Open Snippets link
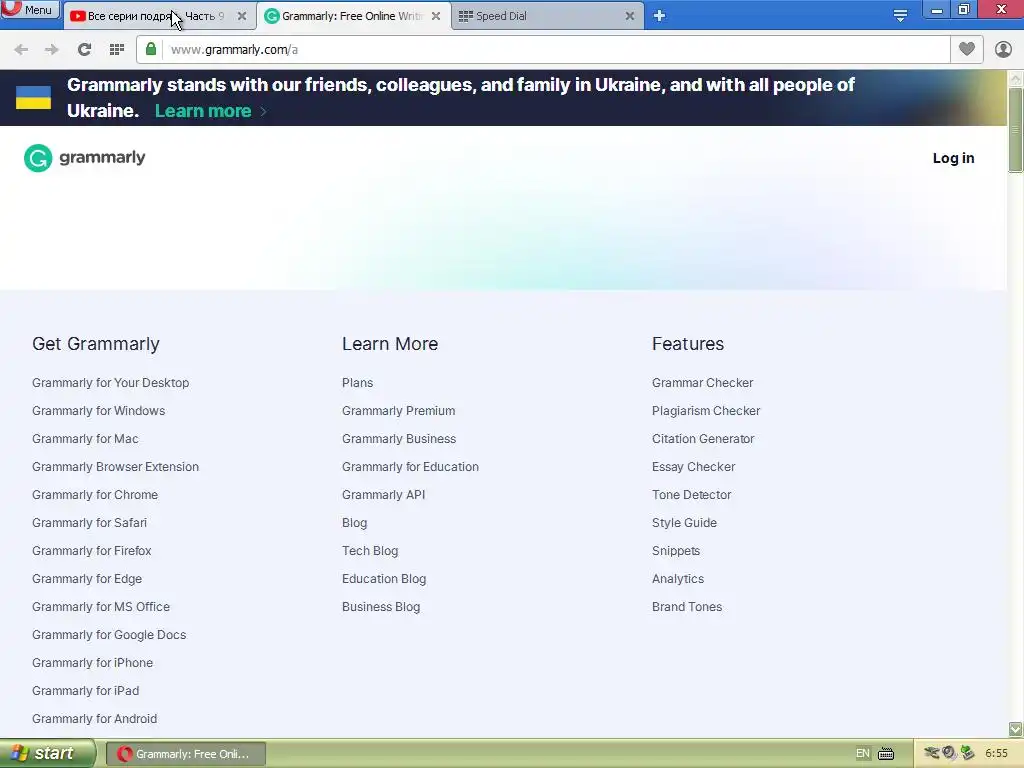Viewport: 1024px width, 768px height. click(x=676, y=551)
